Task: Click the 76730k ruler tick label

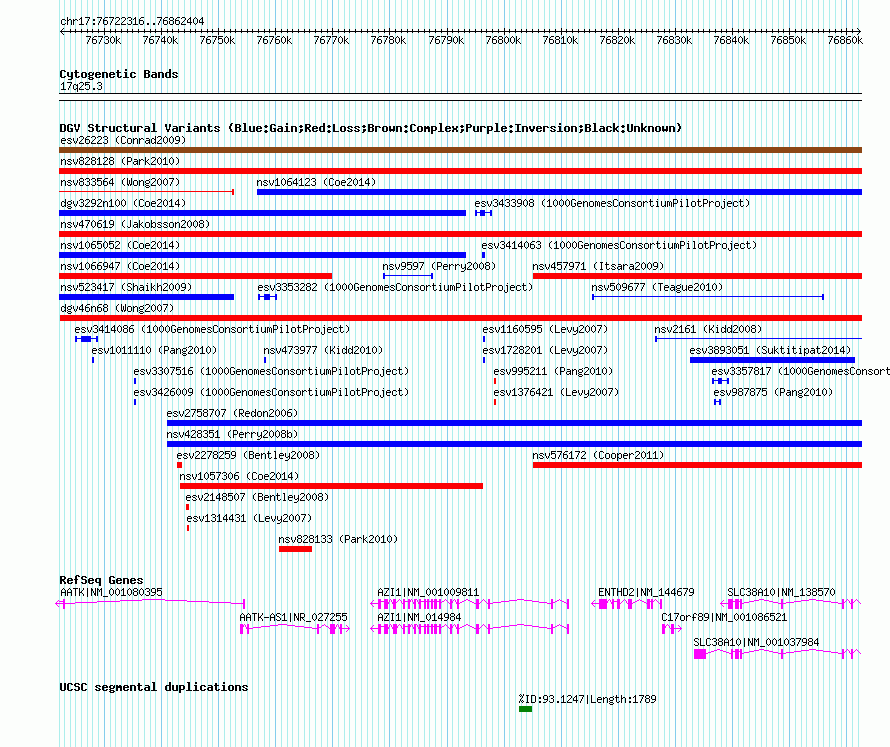Action: click(103, 40)
